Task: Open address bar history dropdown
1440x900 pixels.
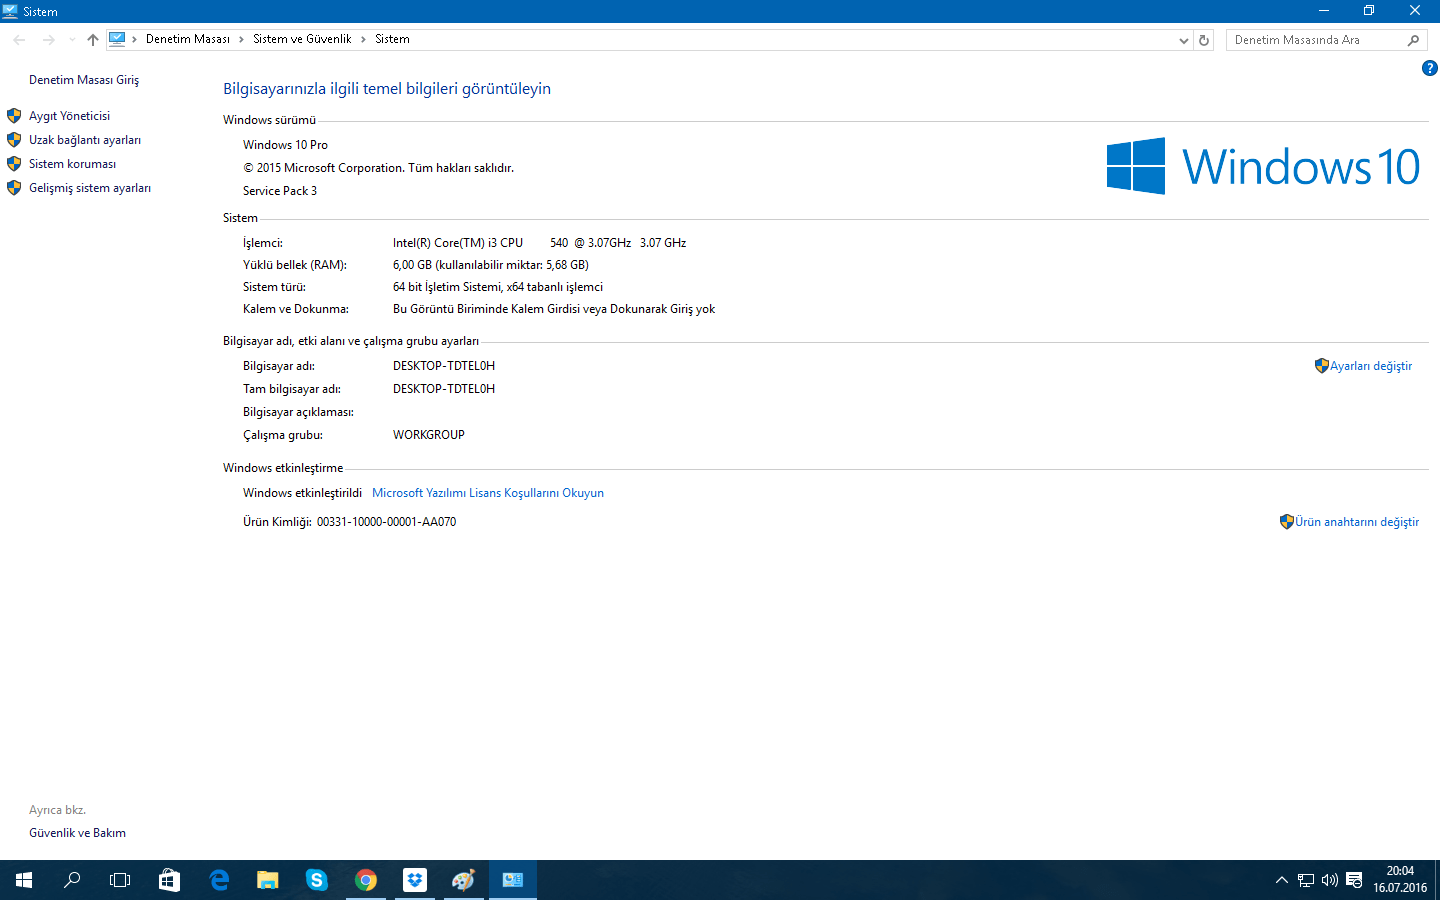Action: tap(1184, 40)
